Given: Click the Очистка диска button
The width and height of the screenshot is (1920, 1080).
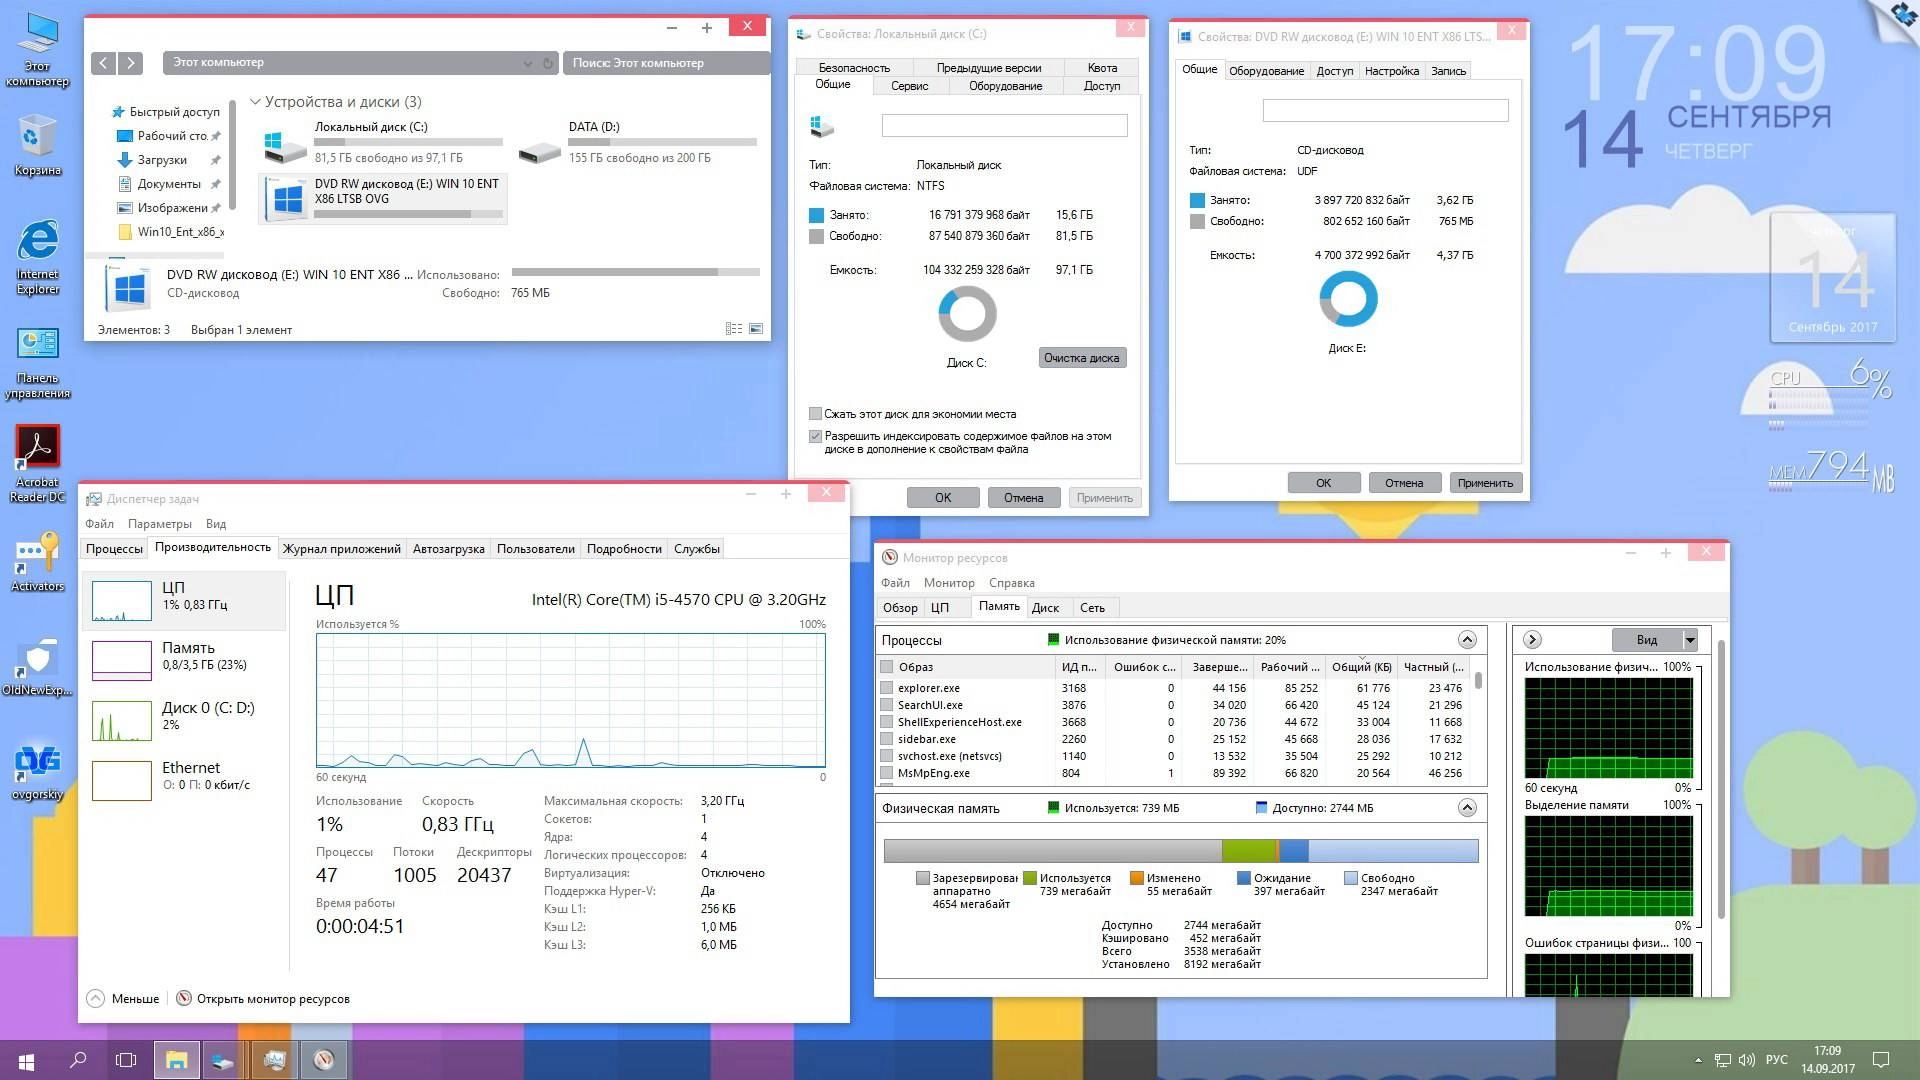Looking at the screenshot, I should 1081,357.
